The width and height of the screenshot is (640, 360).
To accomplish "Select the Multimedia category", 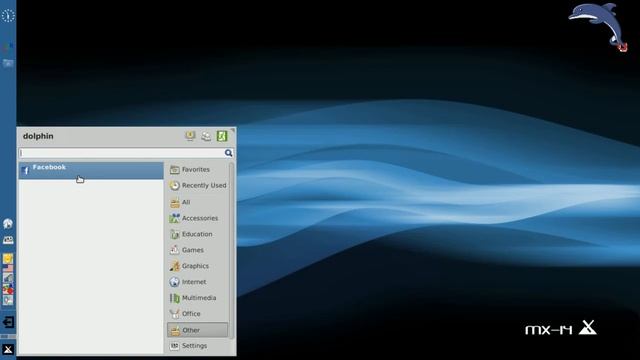I will coord(198,298).
